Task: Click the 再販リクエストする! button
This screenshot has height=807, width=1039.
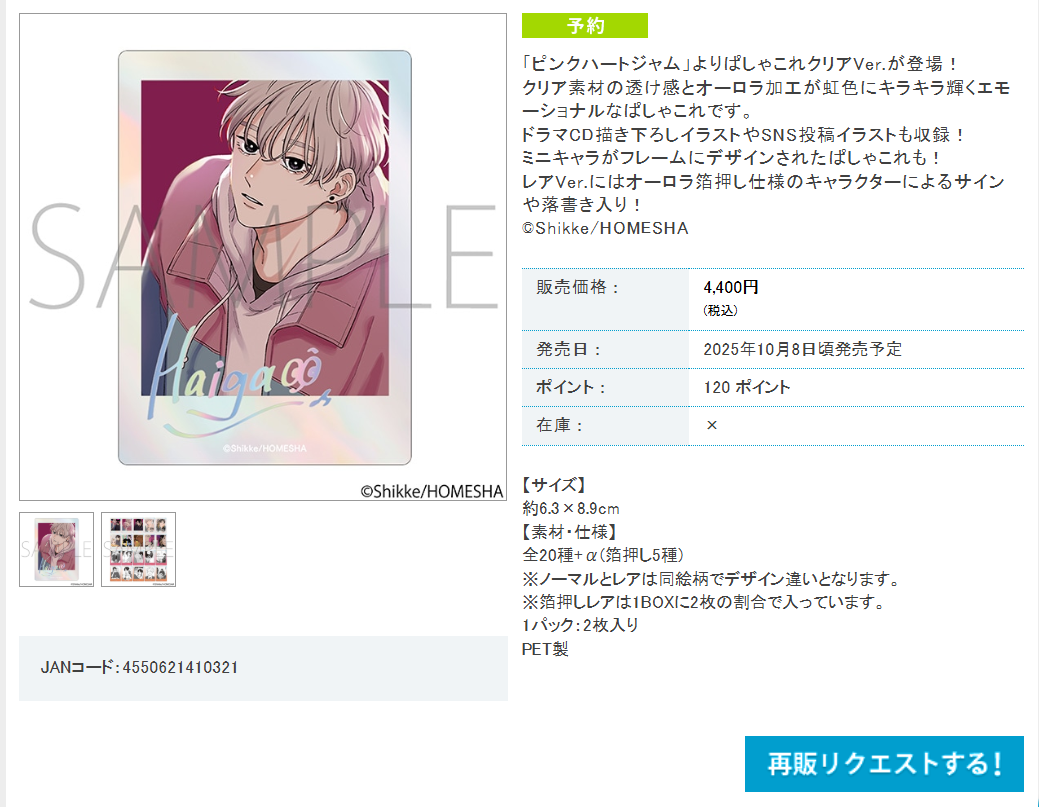Action: pyautogui.click(x=884, y=763)
